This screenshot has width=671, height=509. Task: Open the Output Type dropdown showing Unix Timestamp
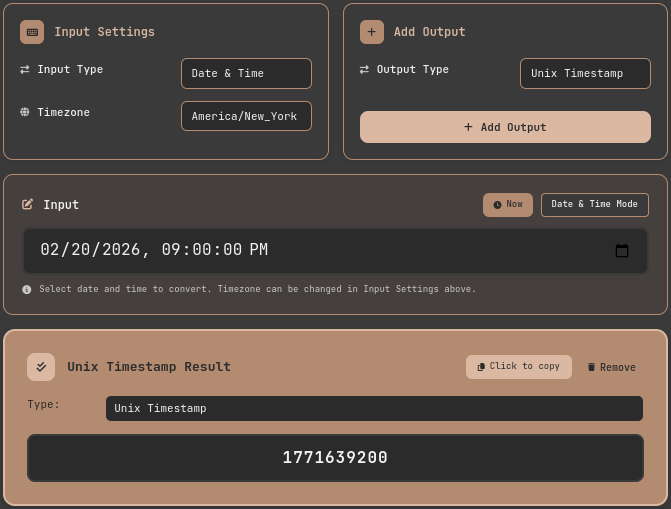(585, 74)
